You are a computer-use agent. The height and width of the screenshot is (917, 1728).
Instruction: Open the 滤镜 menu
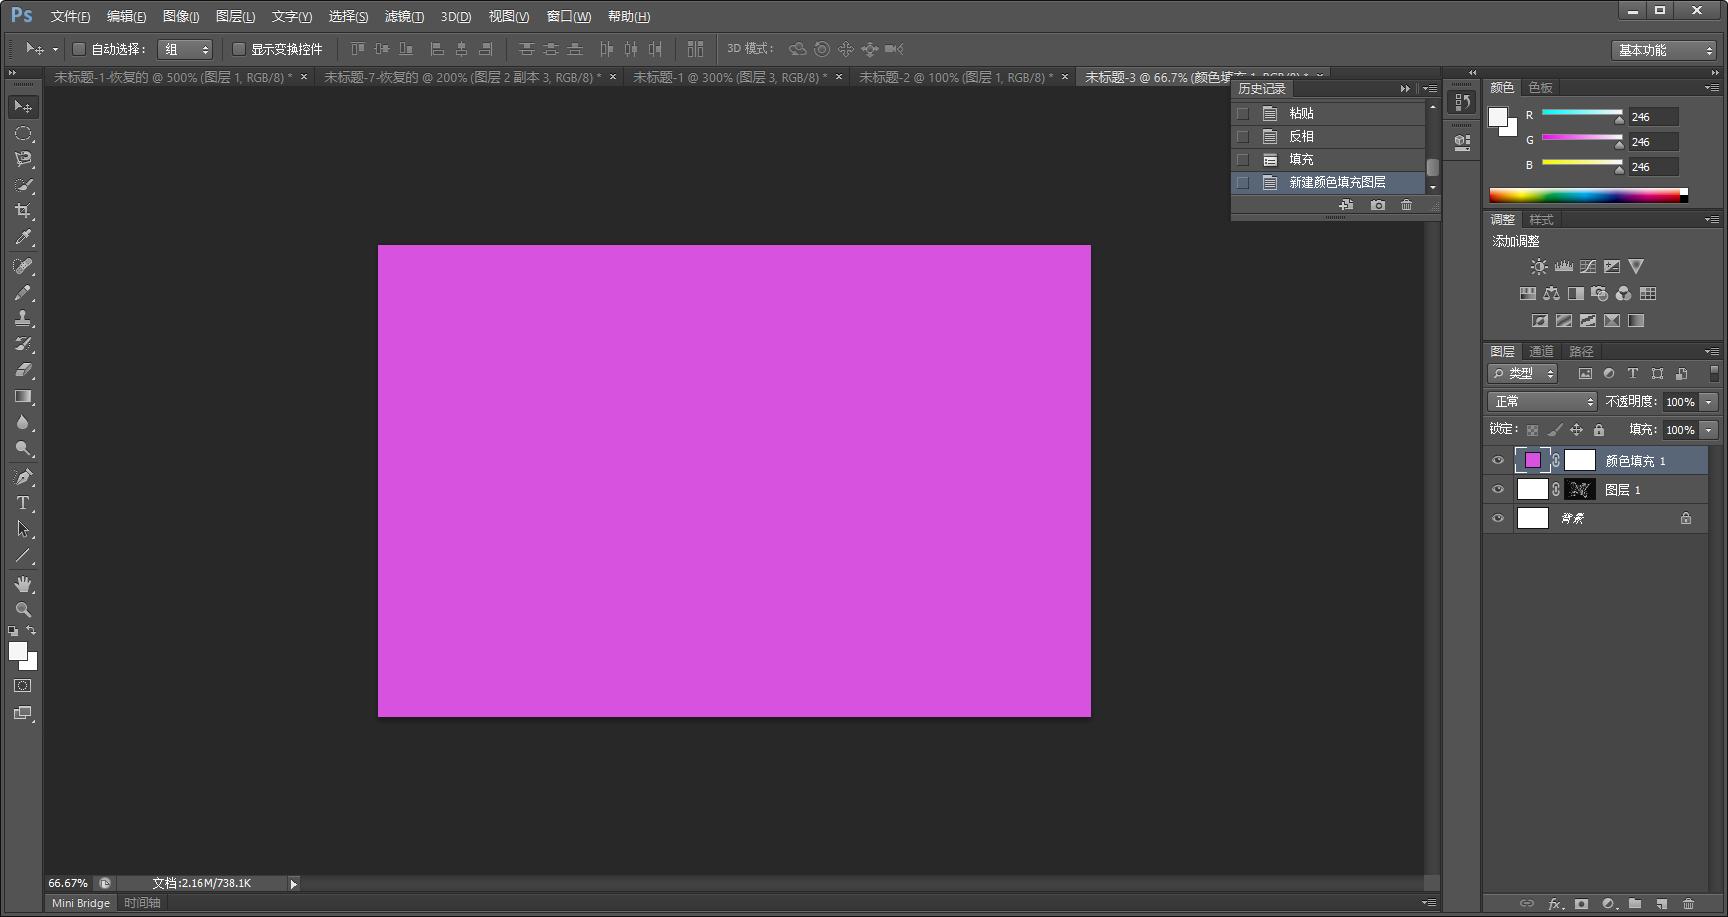404,17
